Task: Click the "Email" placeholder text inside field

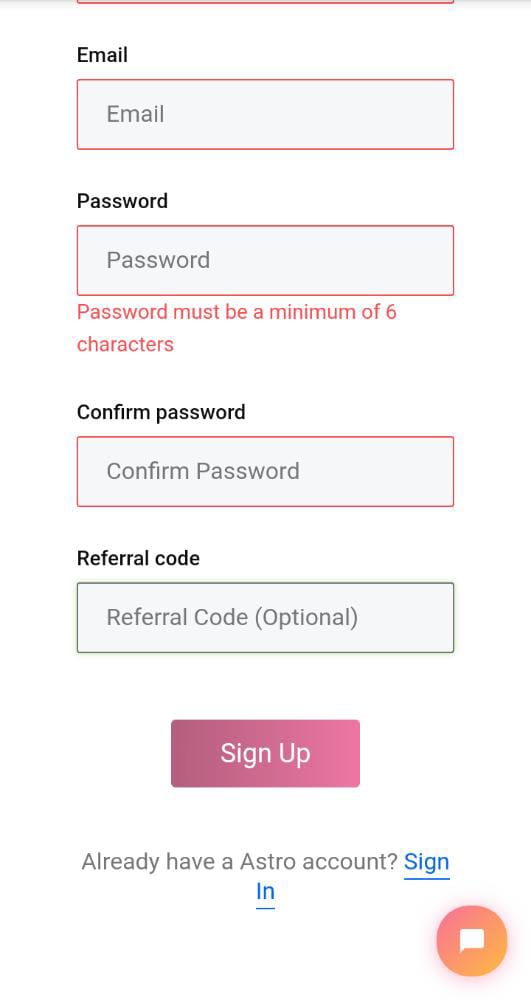Action: (x=135, y=114)
